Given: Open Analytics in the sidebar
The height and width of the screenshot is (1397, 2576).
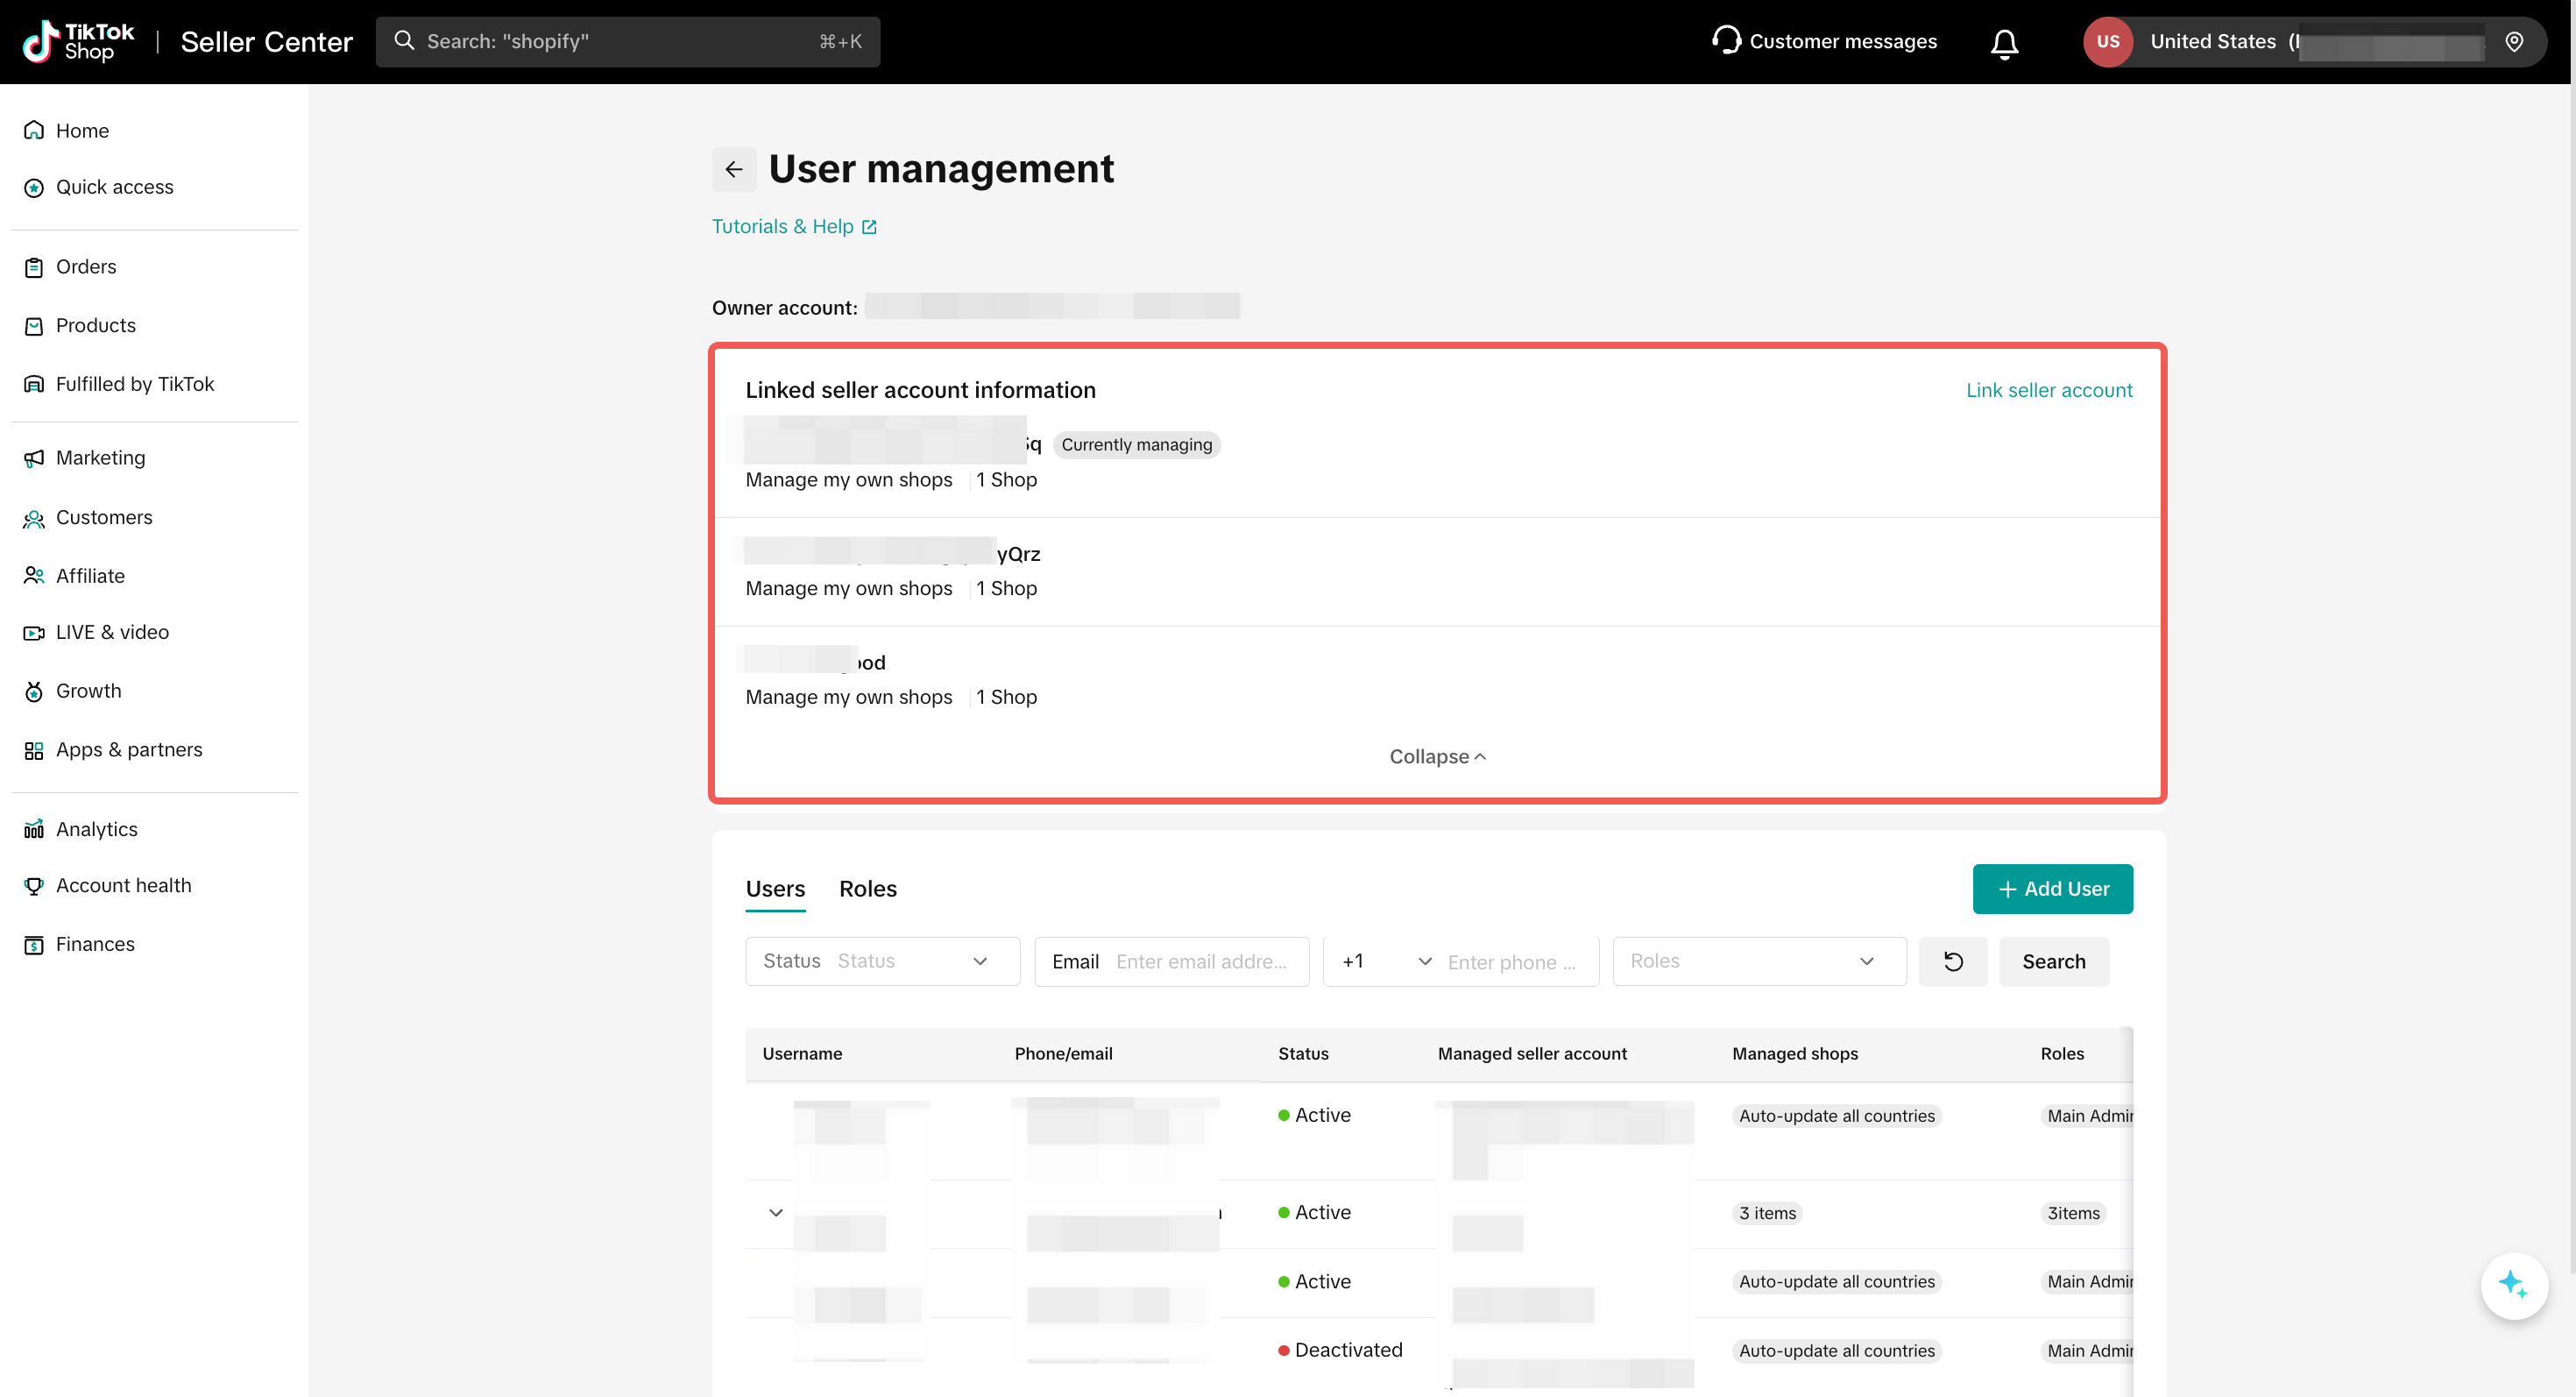Looking at the screenshot, I should [96, 829].
